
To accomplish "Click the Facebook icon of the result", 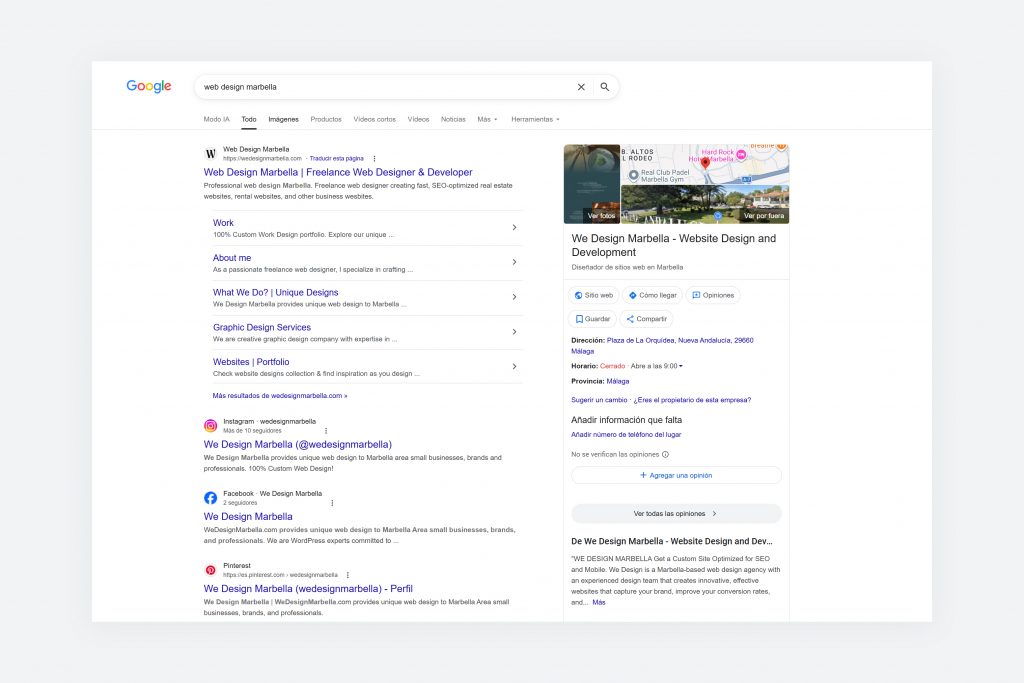I will (x=210, y=498).
